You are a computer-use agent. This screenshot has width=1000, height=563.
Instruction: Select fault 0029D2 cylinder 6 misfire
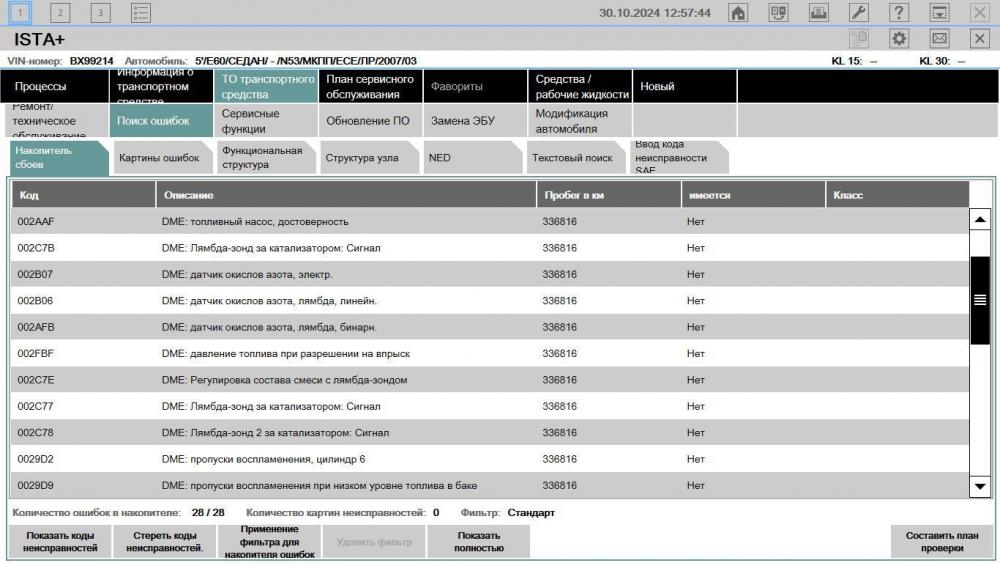click(x=489, y=459)
